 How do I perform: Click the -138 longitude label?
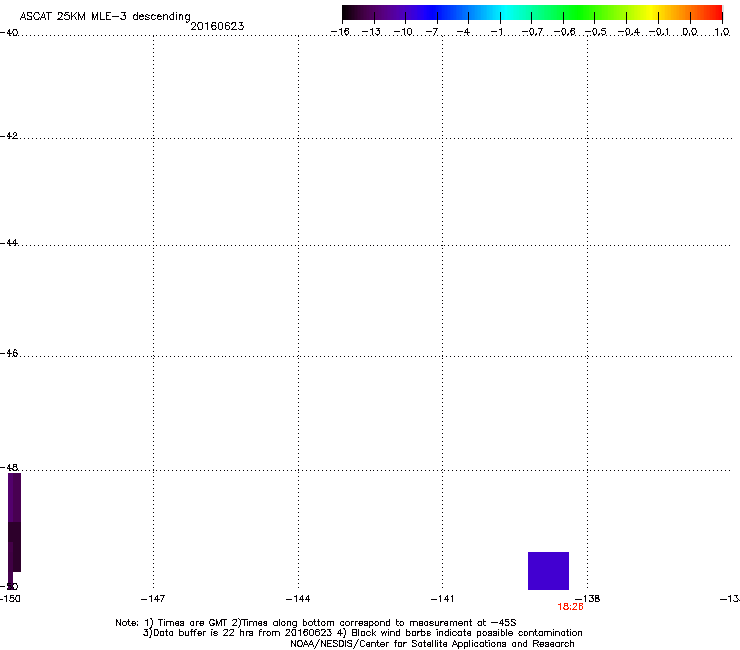pyautogui.click(x=588, y=599)
